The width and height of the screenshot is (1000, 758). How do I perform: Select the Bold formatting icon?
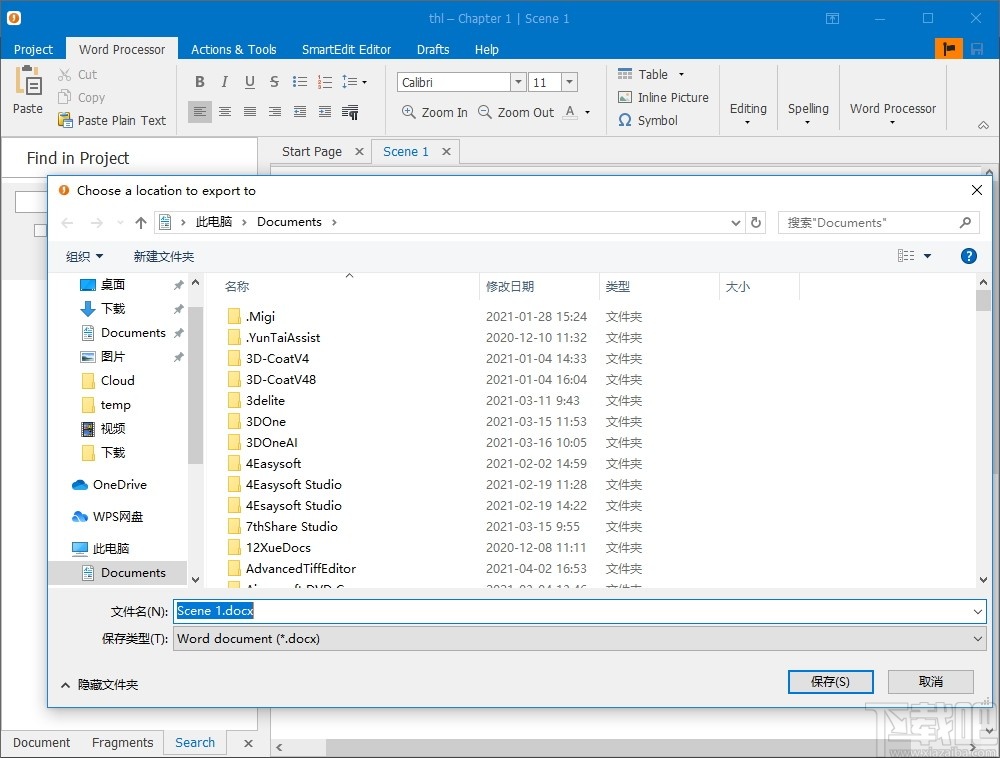[199, 81]
